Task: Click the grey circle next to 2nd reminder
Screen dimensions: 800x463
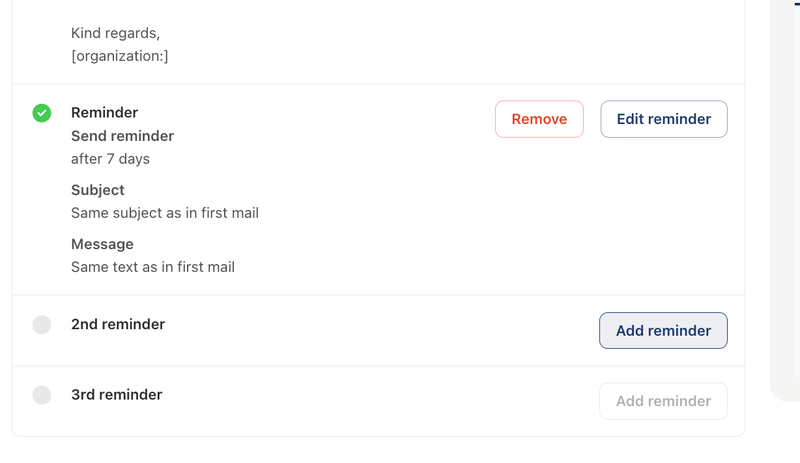Action: point(42,324)
